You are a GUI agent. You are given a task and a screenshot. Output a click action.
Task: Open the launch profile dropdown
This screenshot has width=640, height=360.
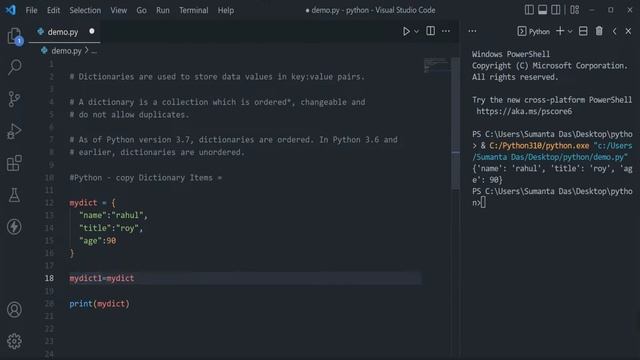[570, 31]
